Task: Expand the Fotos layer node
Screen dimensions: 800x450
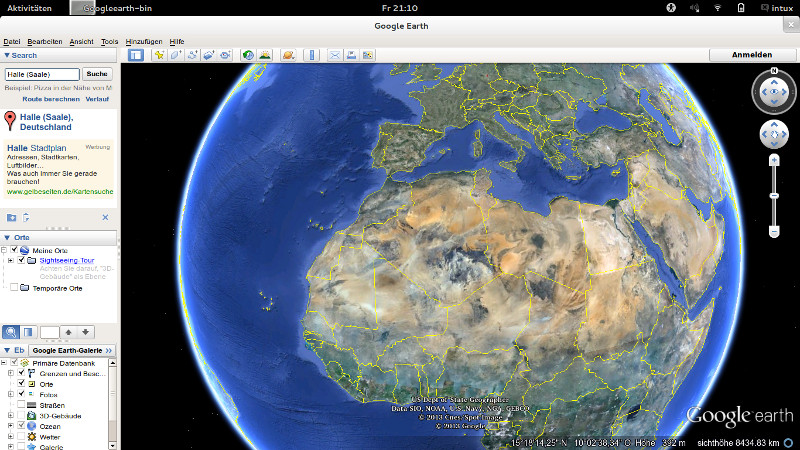Action: 10,394
